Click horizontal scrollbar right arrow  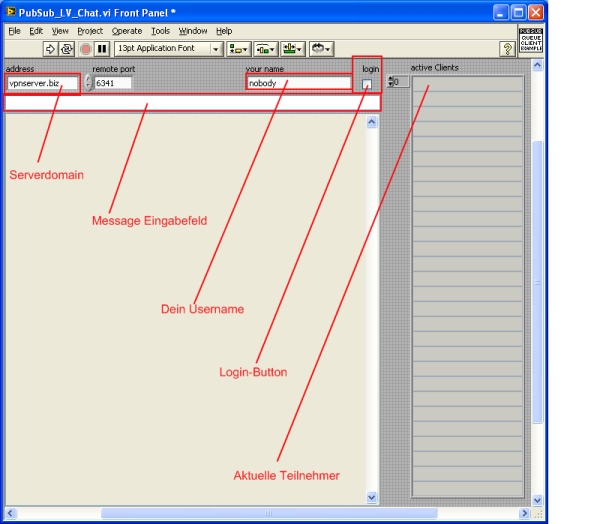point(524,513)
